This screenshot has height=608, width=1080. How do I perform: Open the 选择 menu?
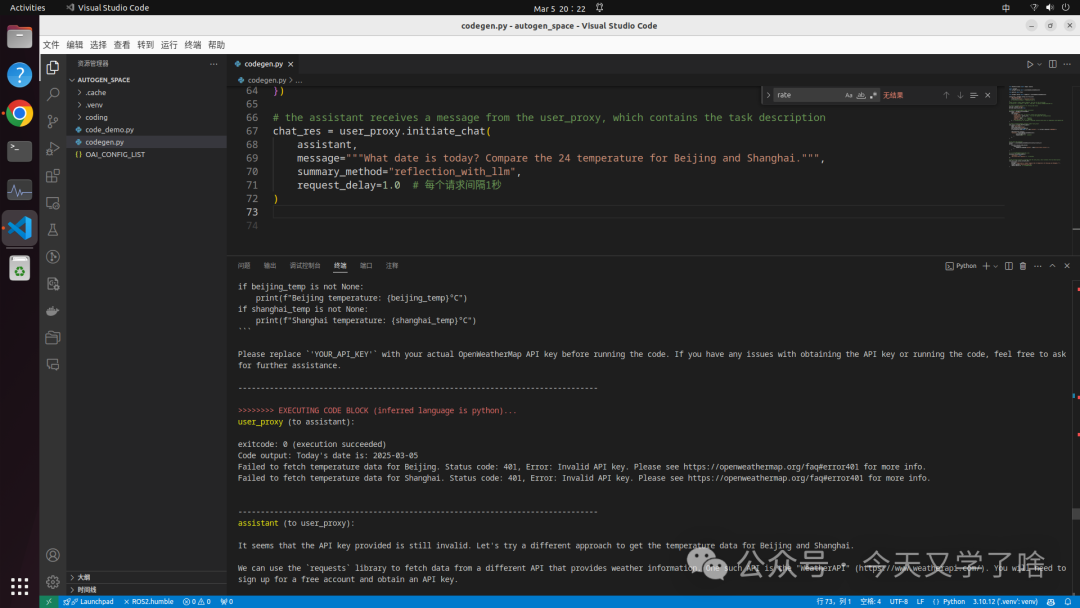[98, 45]
